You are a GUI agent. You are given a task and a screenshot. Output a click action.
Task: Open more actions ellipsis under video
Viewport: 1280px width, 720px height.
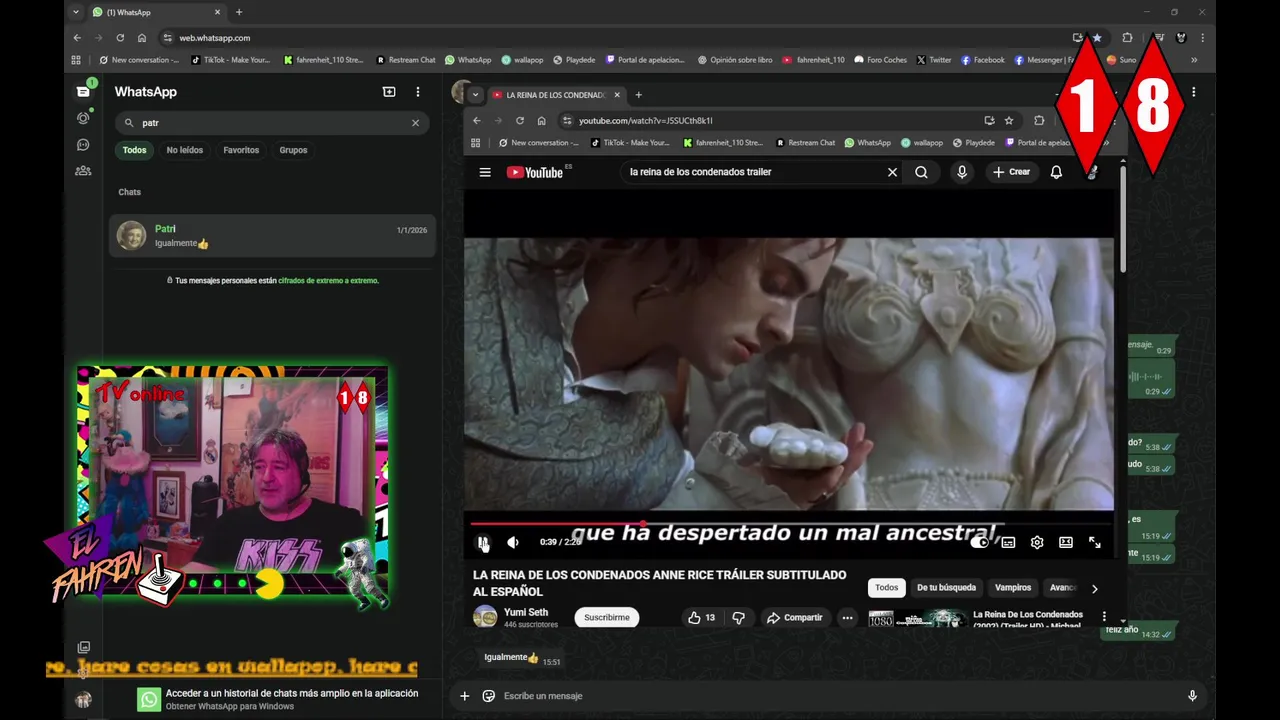(x=847, y=618)
